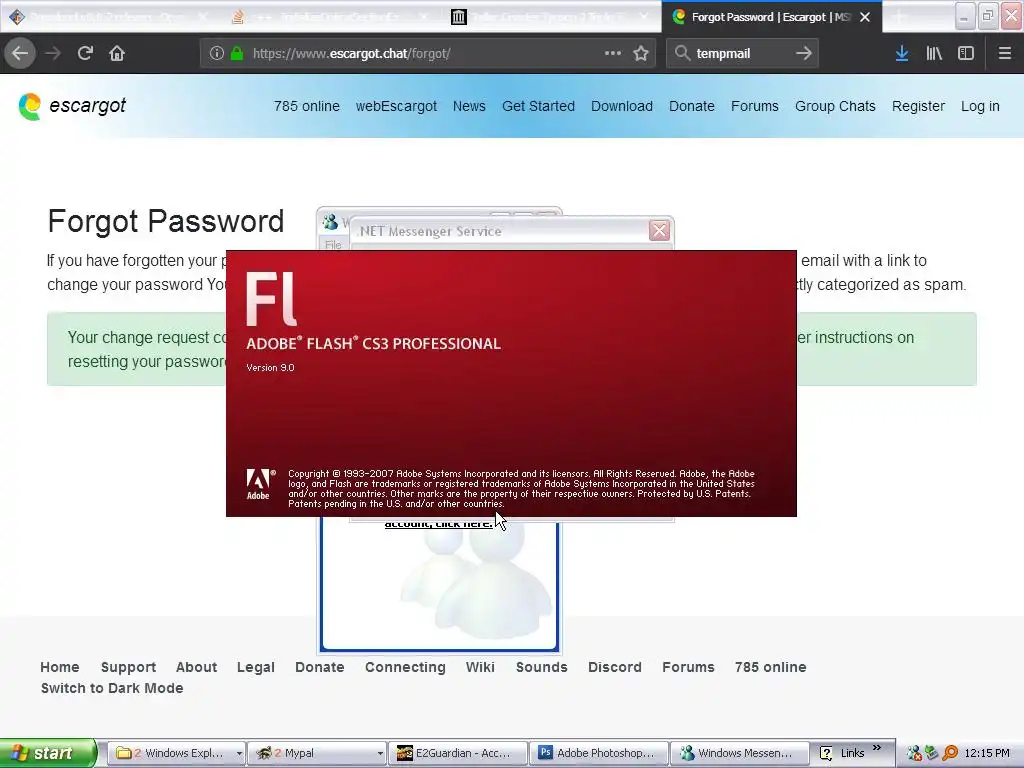Image resolution: width=1024 pixels, height=768 pixels.
Task: Open Donate in the top navigation
Action: [692, 106]
